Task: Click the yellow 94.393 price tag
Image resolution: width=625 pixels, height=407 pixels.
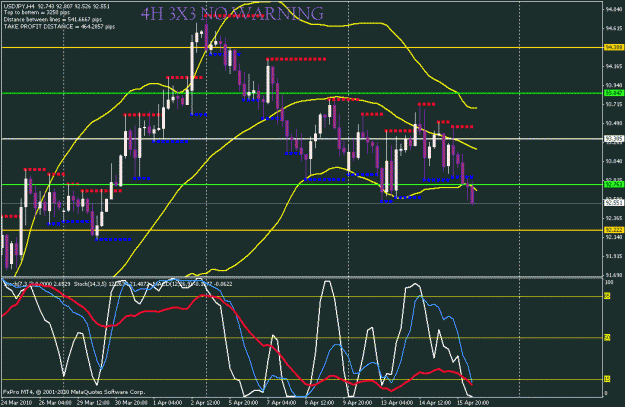Action: pos(614,47)
